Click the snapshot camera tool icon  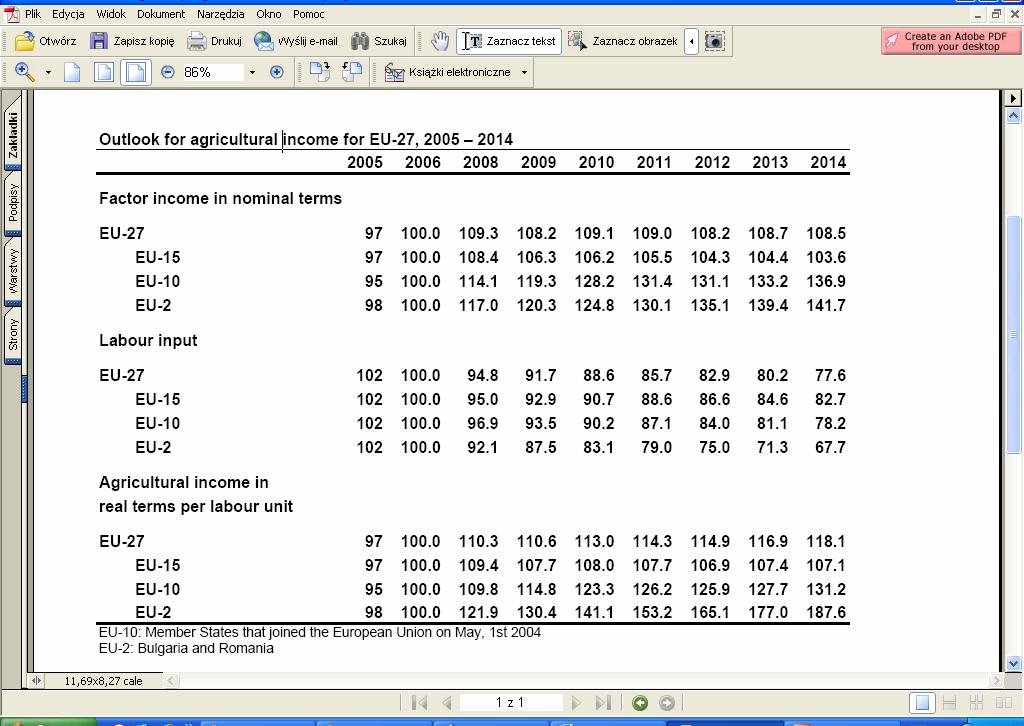(715, 41)
